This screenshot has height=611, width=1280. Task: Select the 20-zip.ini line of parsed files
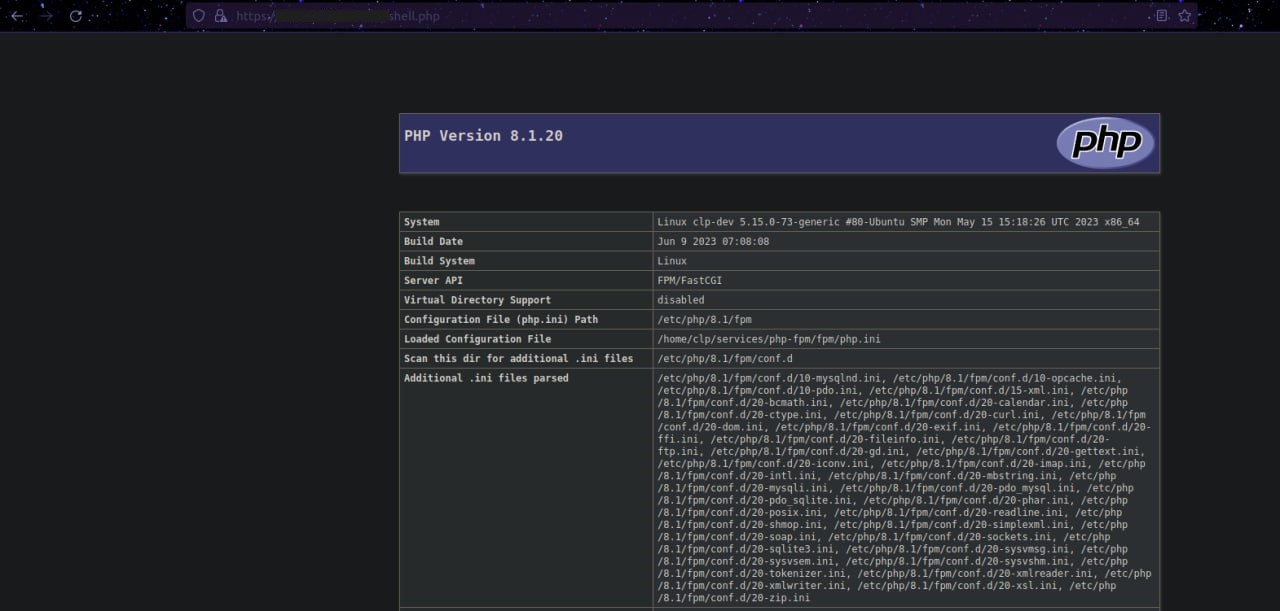coord(734,598)
